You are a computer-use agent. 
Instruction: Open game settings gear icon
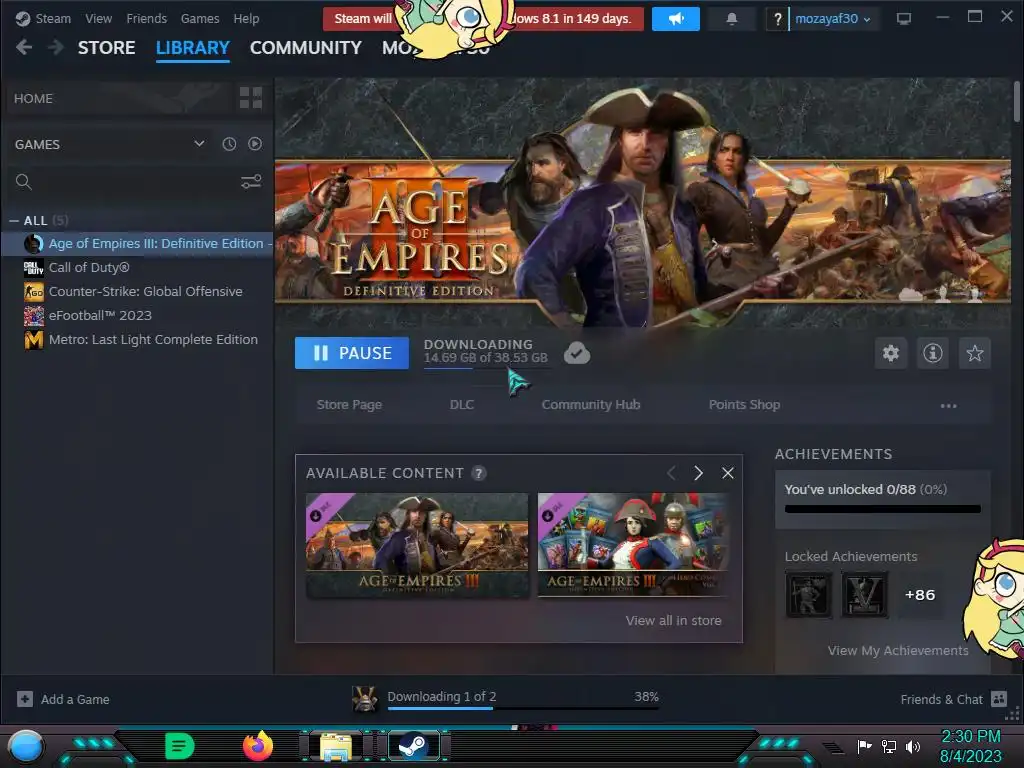click(x=891, y=353)
